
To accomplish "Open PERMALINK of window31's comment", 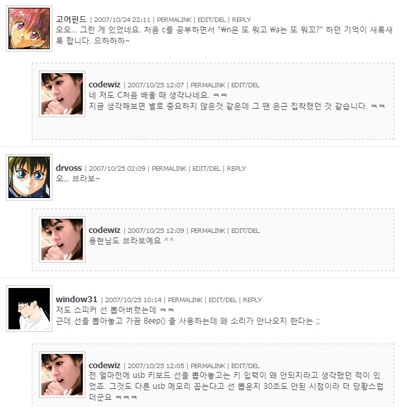I will [x=185, y=300].
